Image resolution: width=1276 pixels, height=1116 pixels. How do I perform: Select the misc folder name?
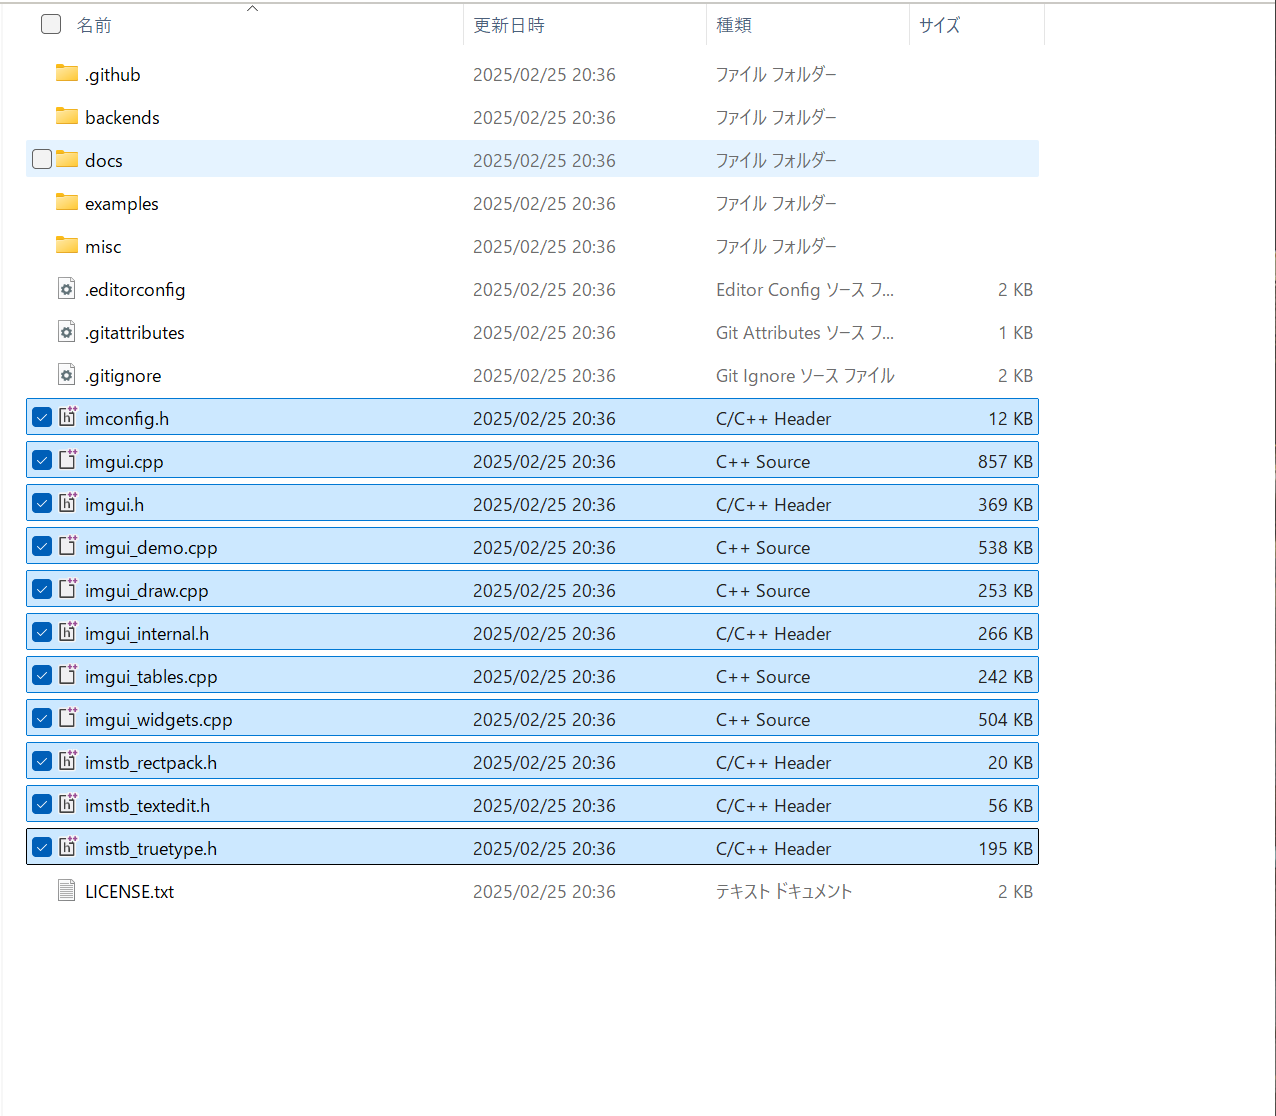[103, 247]
